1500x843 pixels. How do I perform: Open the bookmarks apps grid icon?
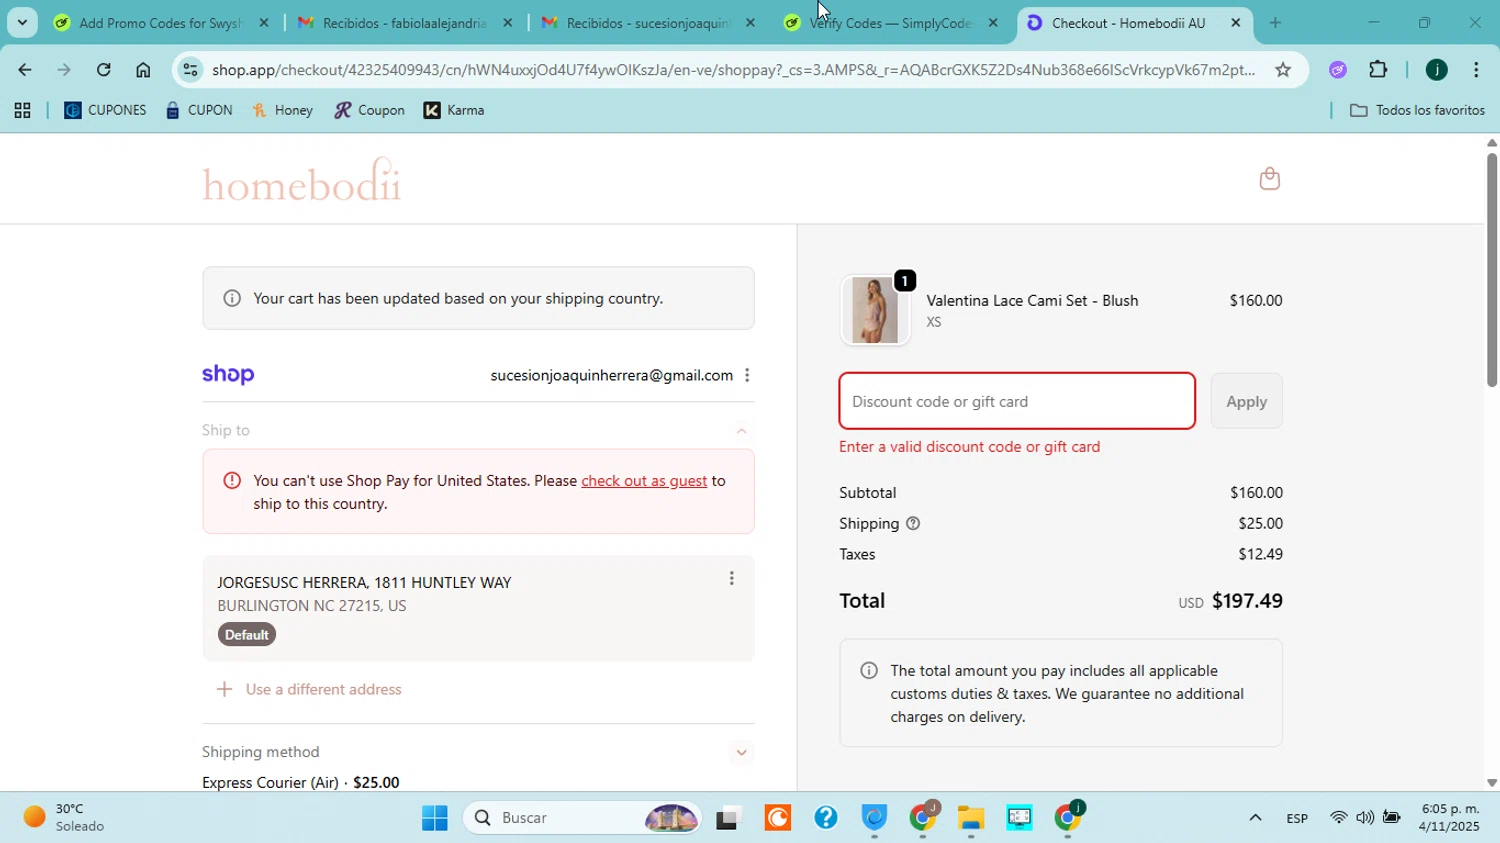coord(22,111)
